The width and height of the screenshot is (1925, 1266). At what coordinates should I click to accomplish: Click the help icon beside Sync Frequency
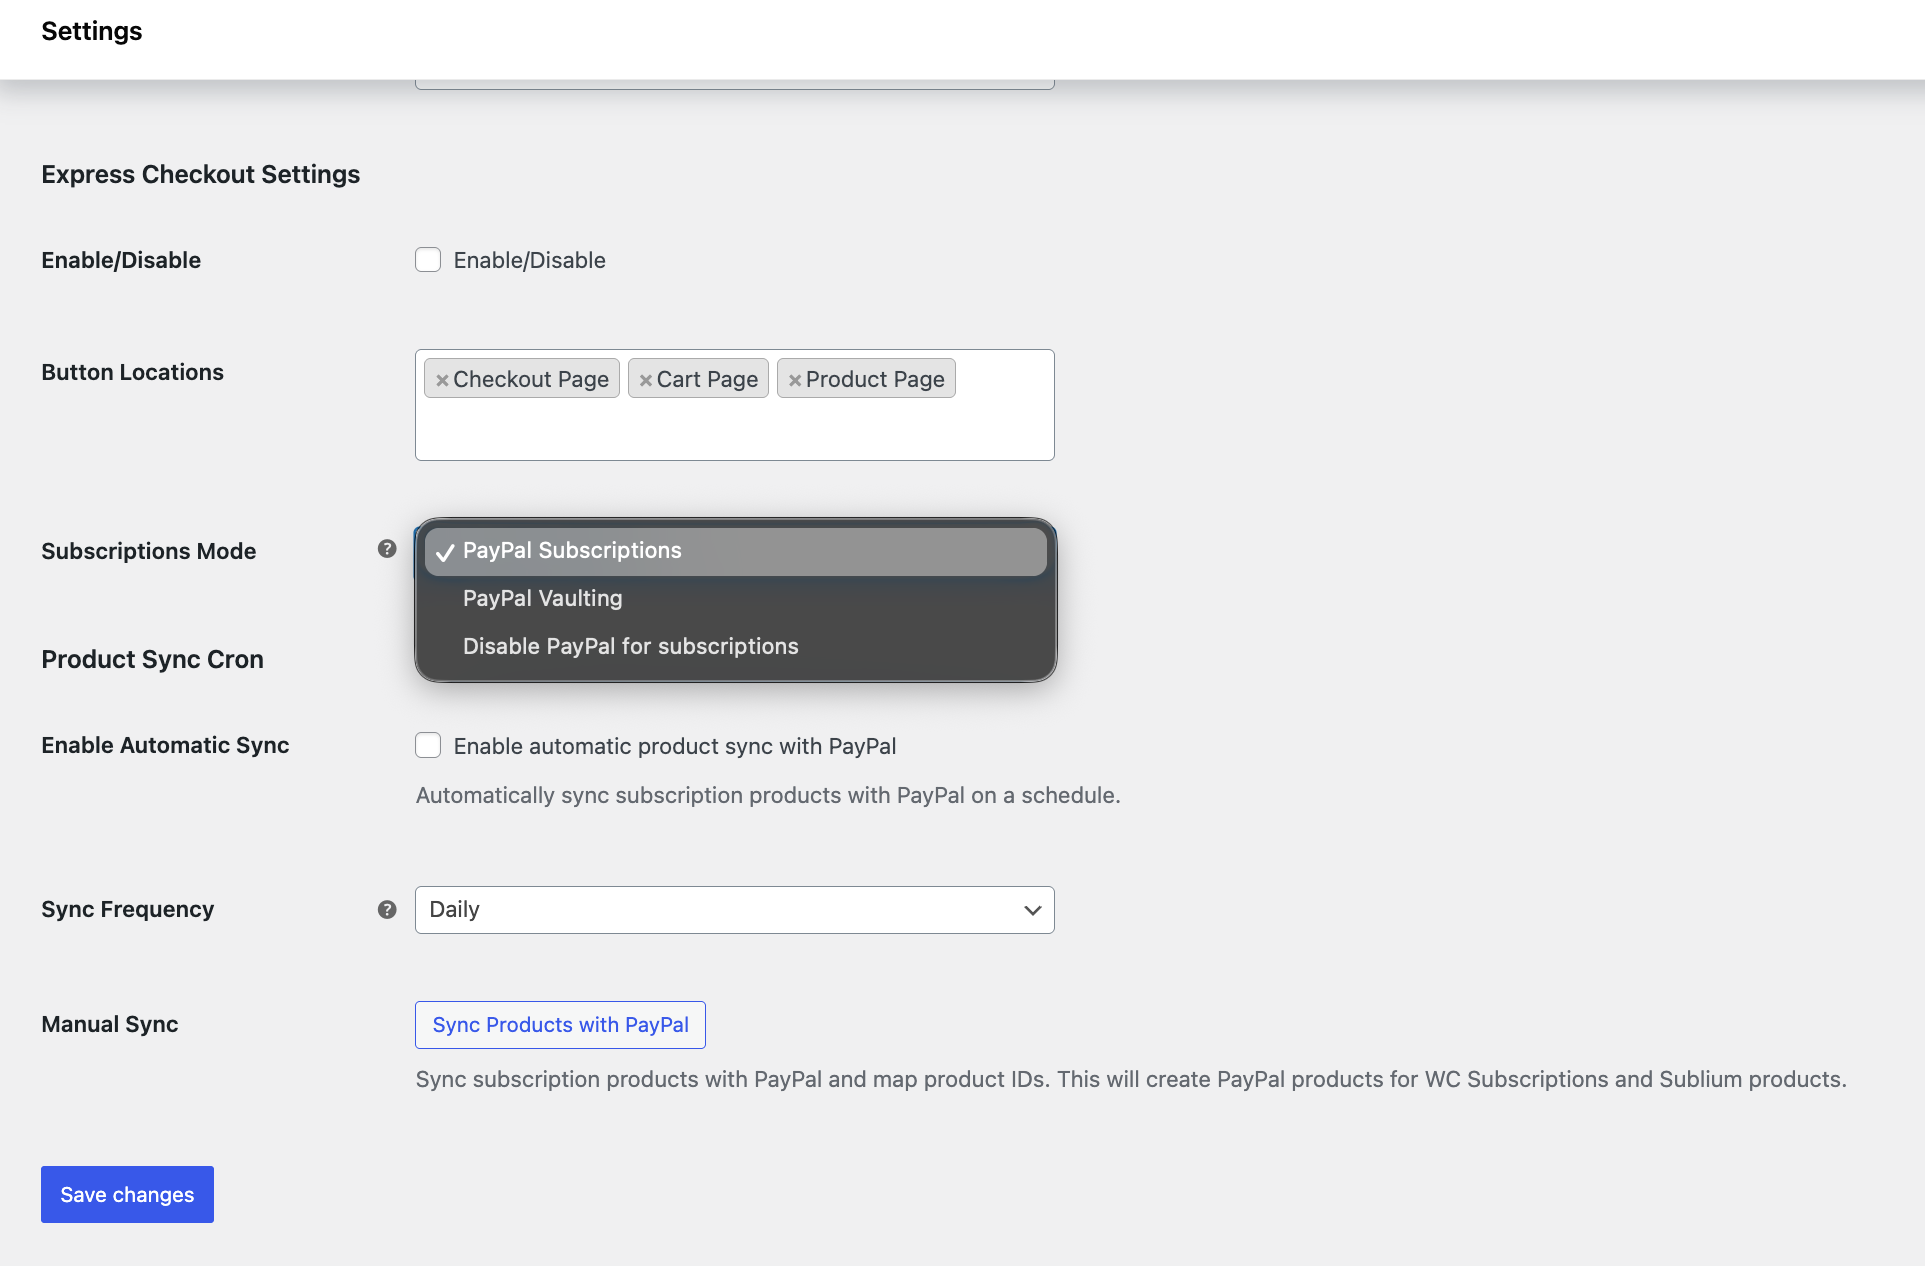(x=387, y=910)
